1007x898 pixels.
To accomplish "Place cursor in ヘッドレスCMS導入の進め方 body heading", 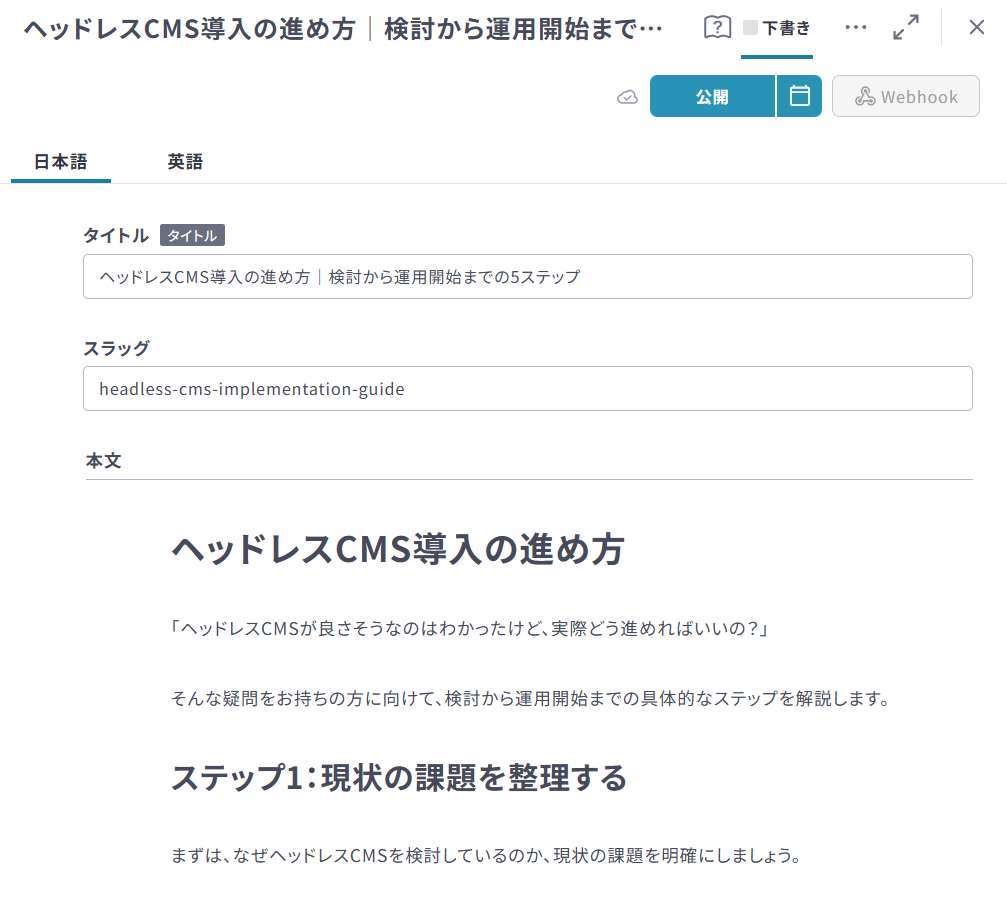I will 398,550.
